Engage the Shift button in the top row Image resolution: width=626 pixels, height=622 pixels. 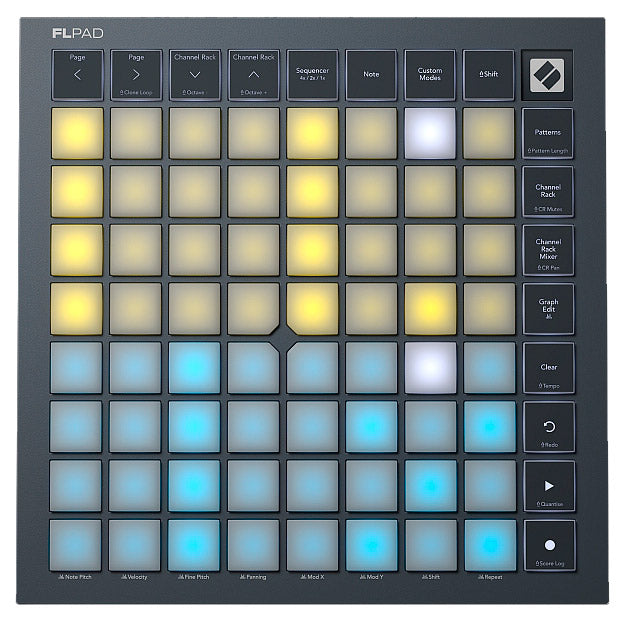point(488,75)
